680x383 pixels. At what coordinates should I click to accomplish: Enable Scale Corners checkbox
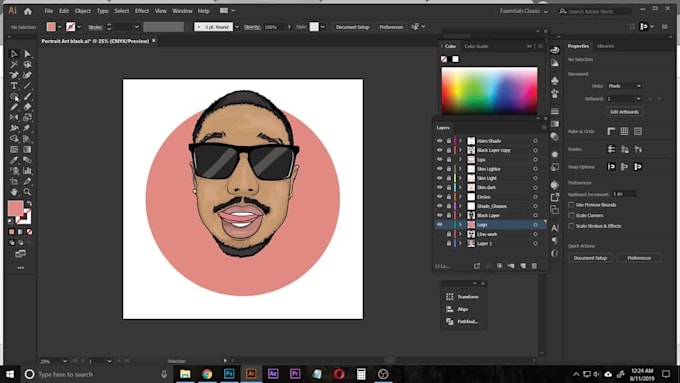point(571,215)
